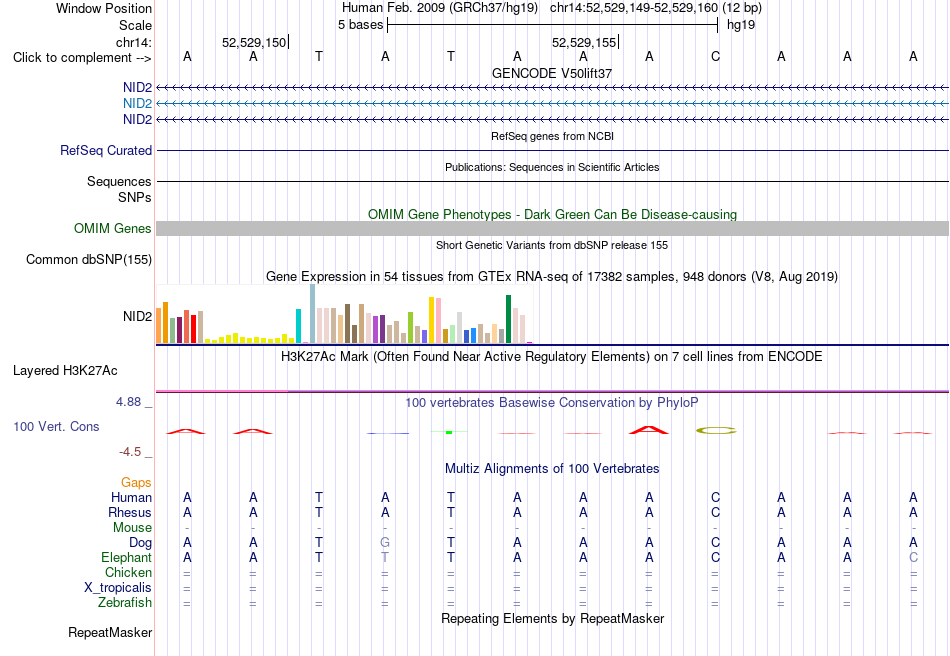Select the light-blue NID2 transcript label
This screenshot has width=950, height=656.
point(138,104)
